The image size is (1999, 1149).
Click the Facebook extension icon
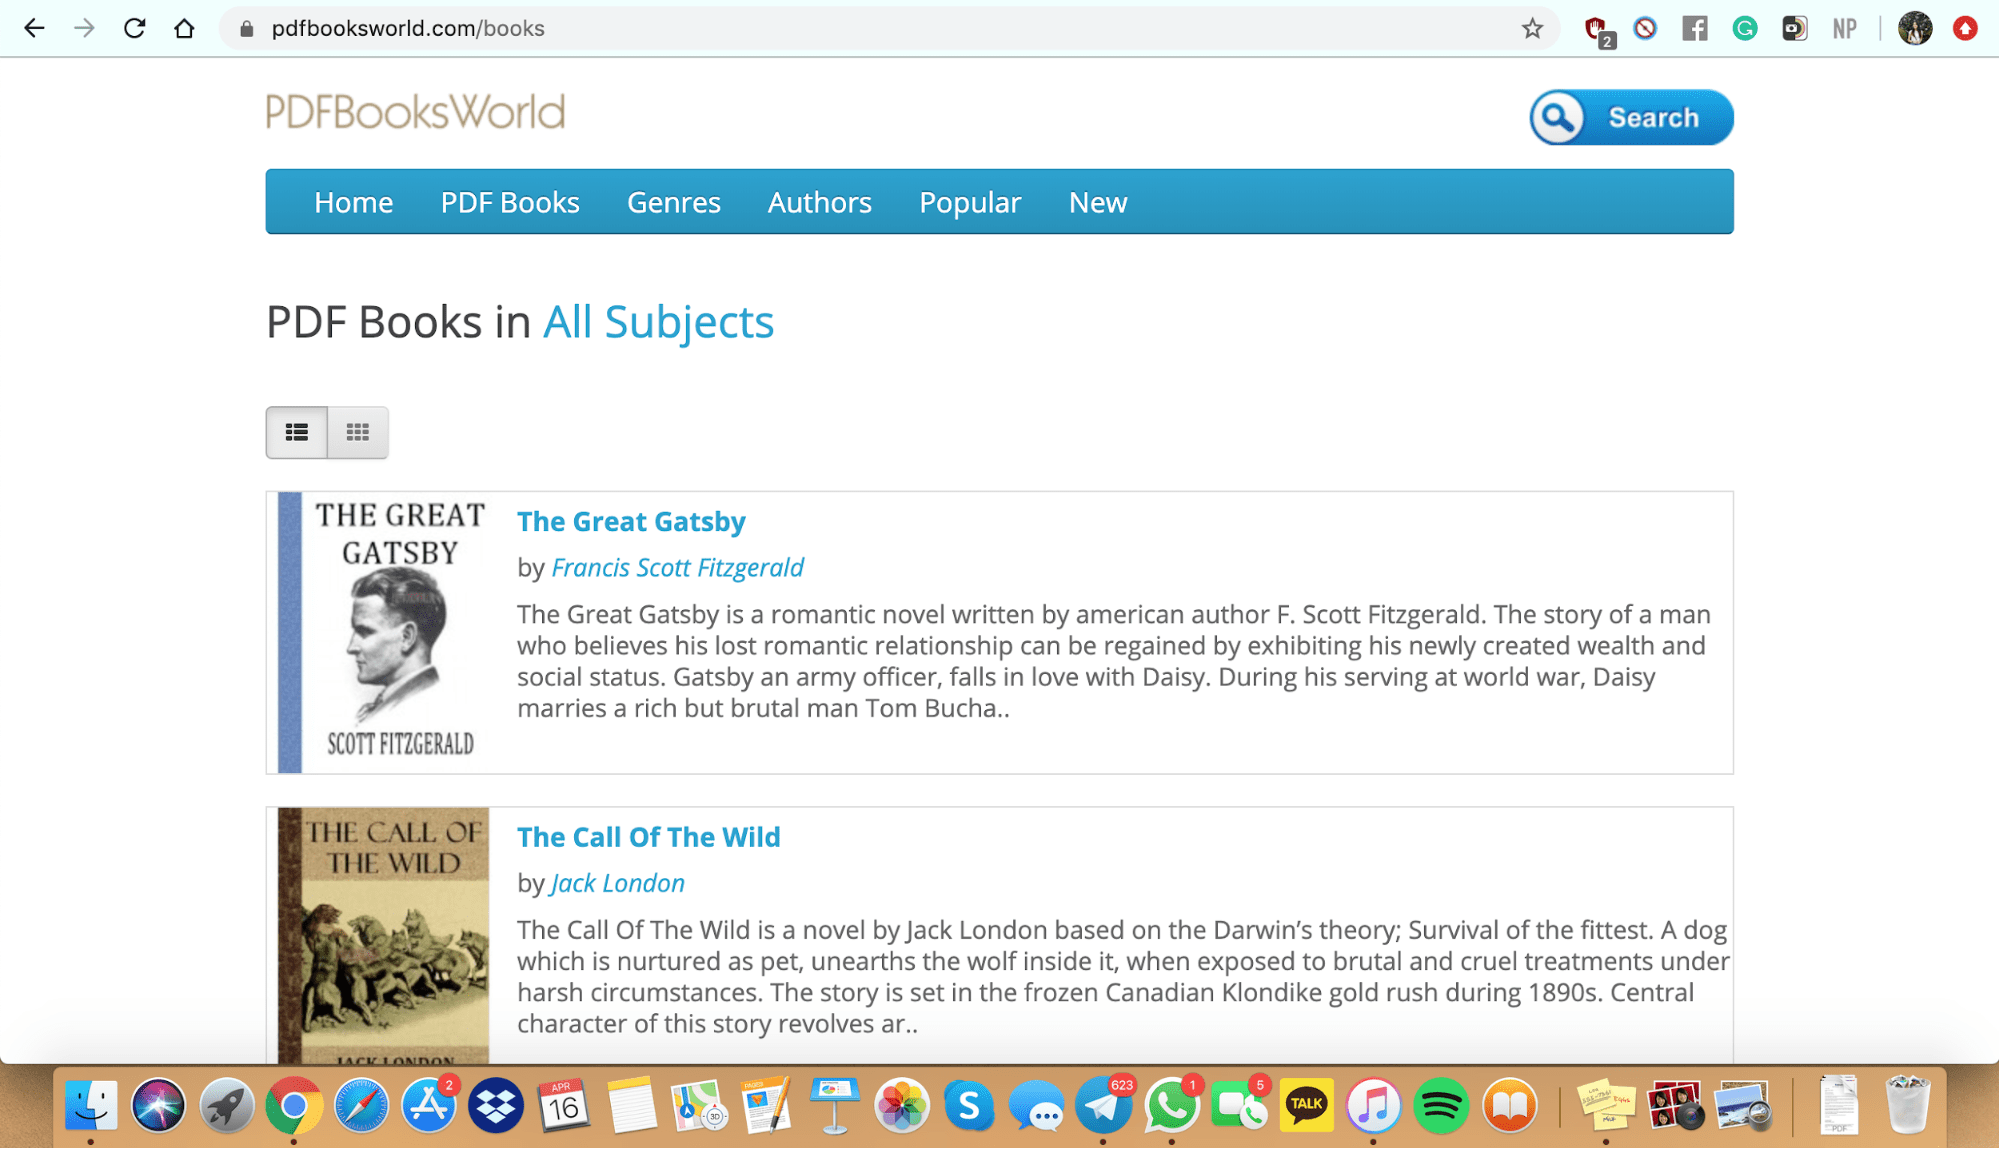tap(1695, 28)
